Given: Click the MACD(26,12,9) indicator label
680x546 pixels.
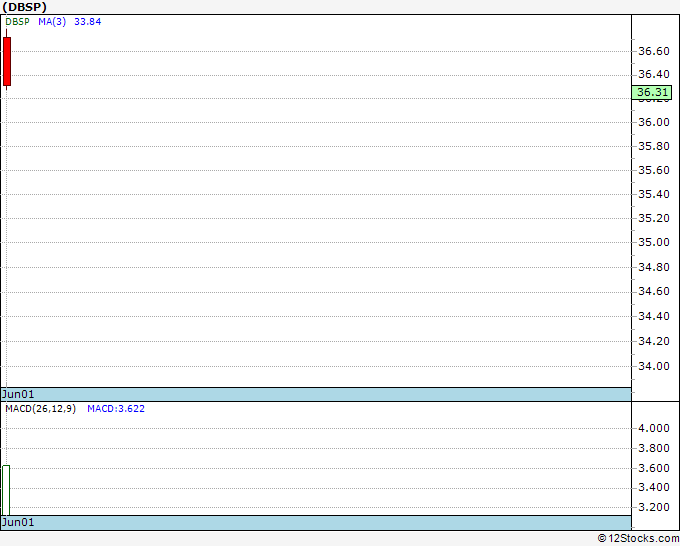Looking at the screenshot, I should 40,409.
